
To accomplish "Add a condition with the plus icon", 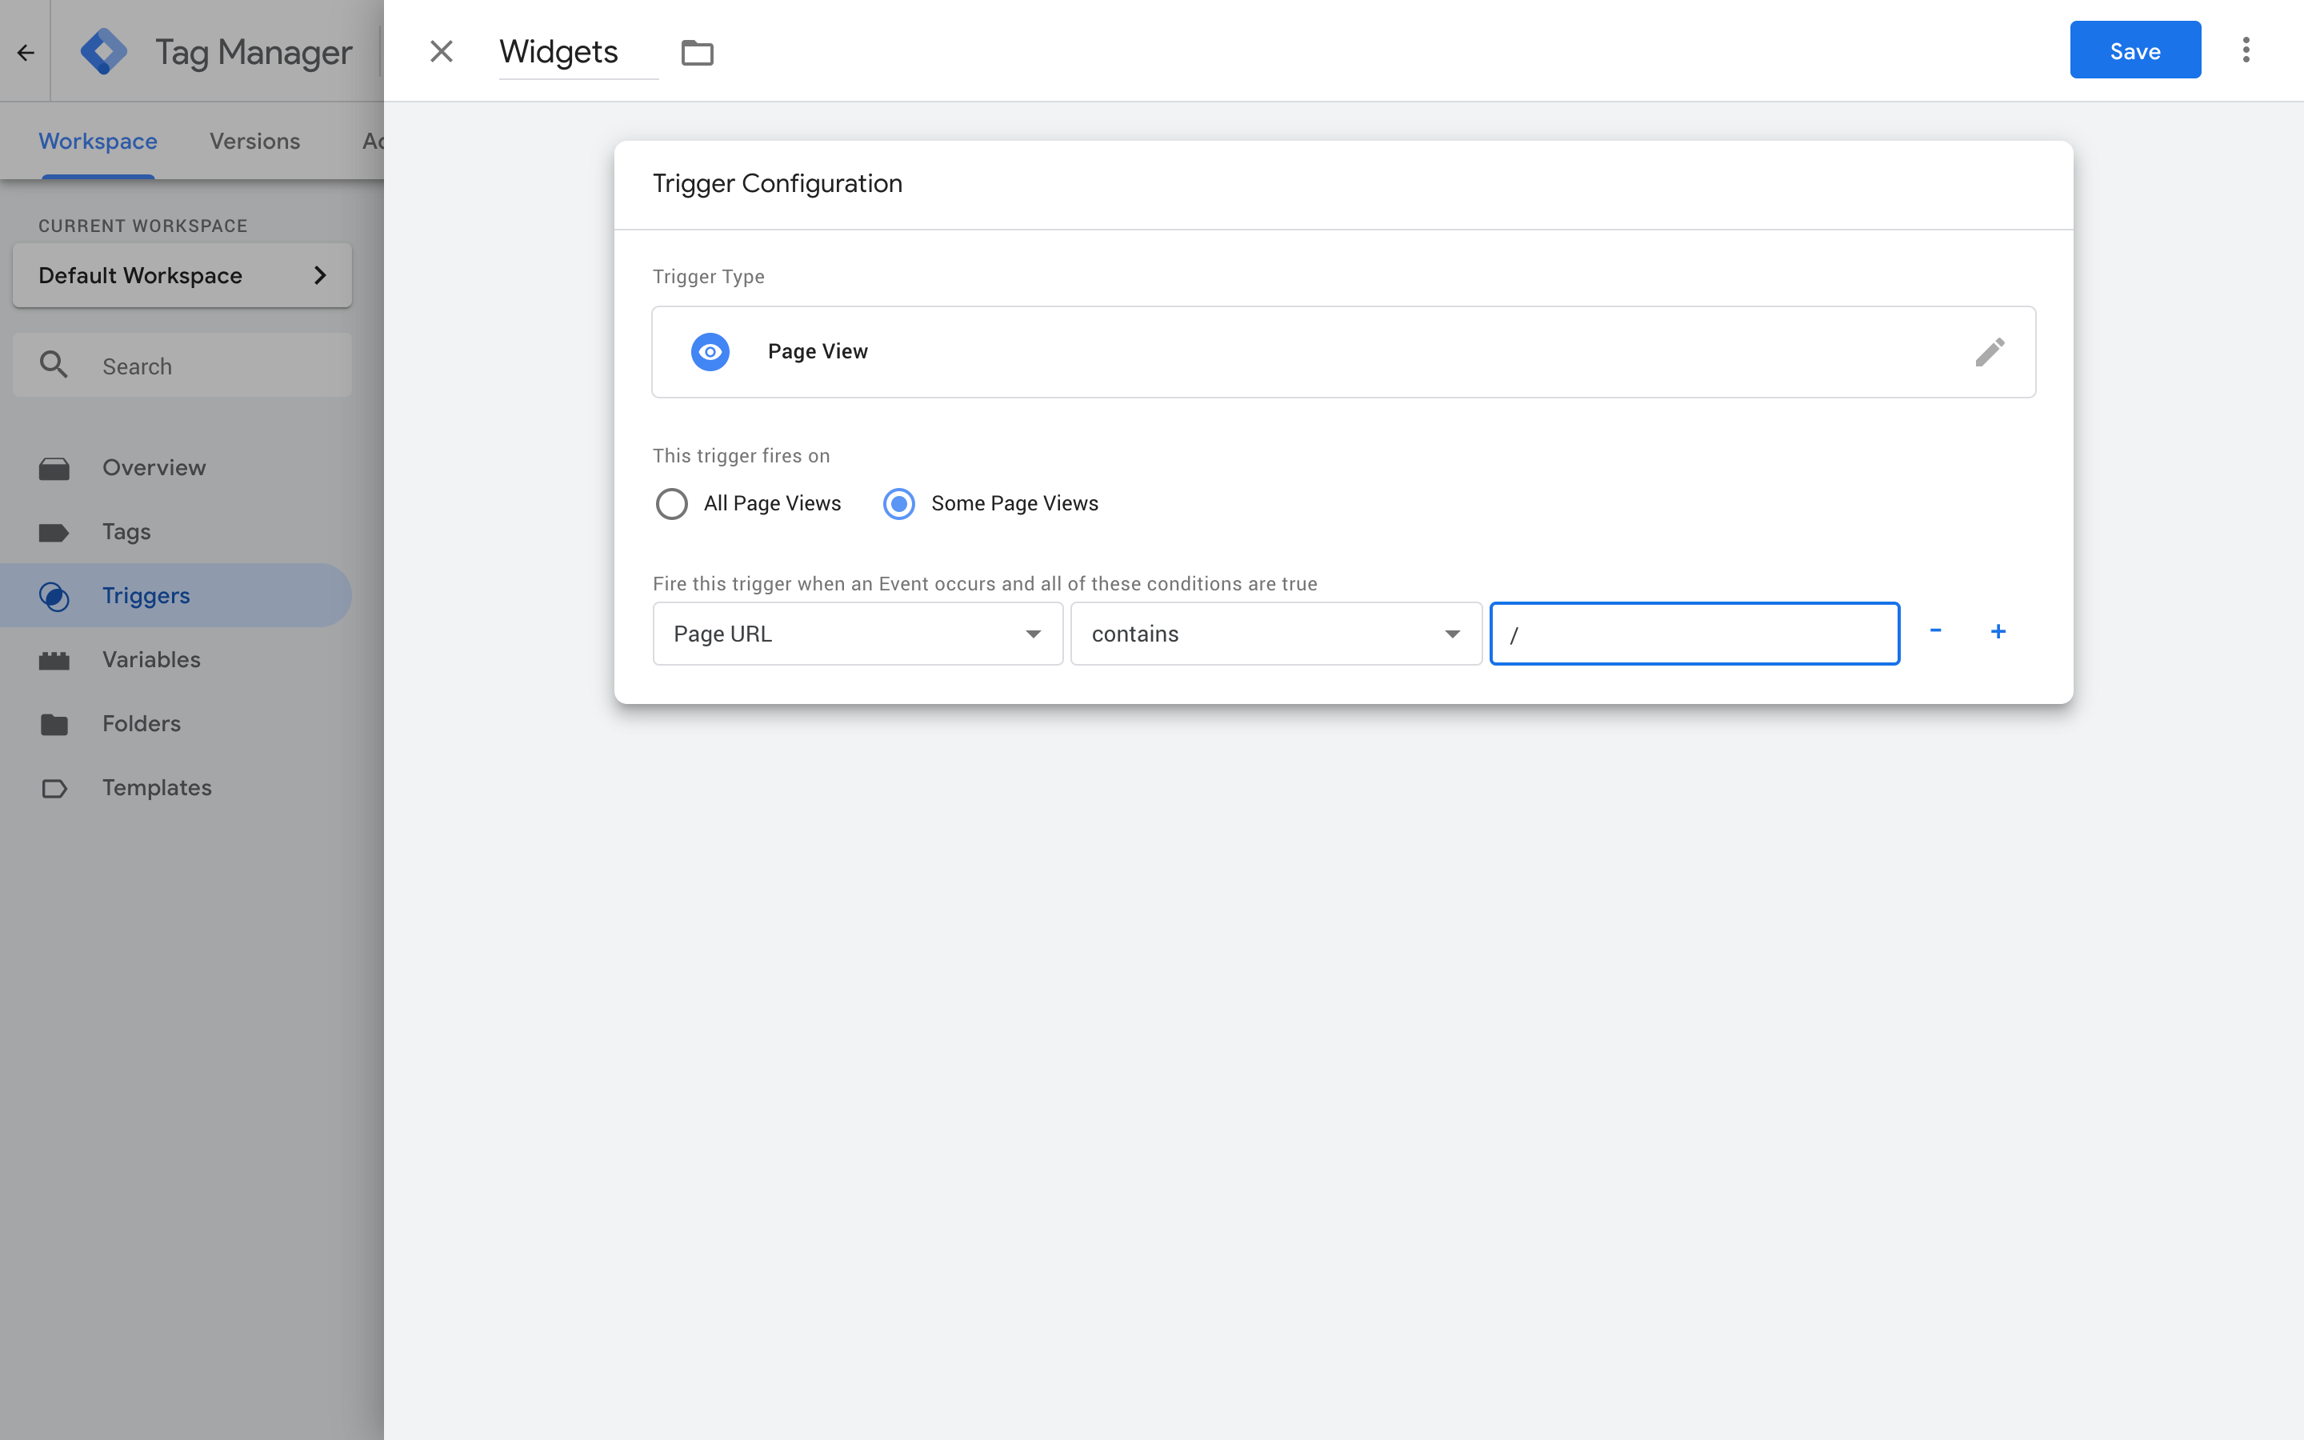I will [1997, 631].
